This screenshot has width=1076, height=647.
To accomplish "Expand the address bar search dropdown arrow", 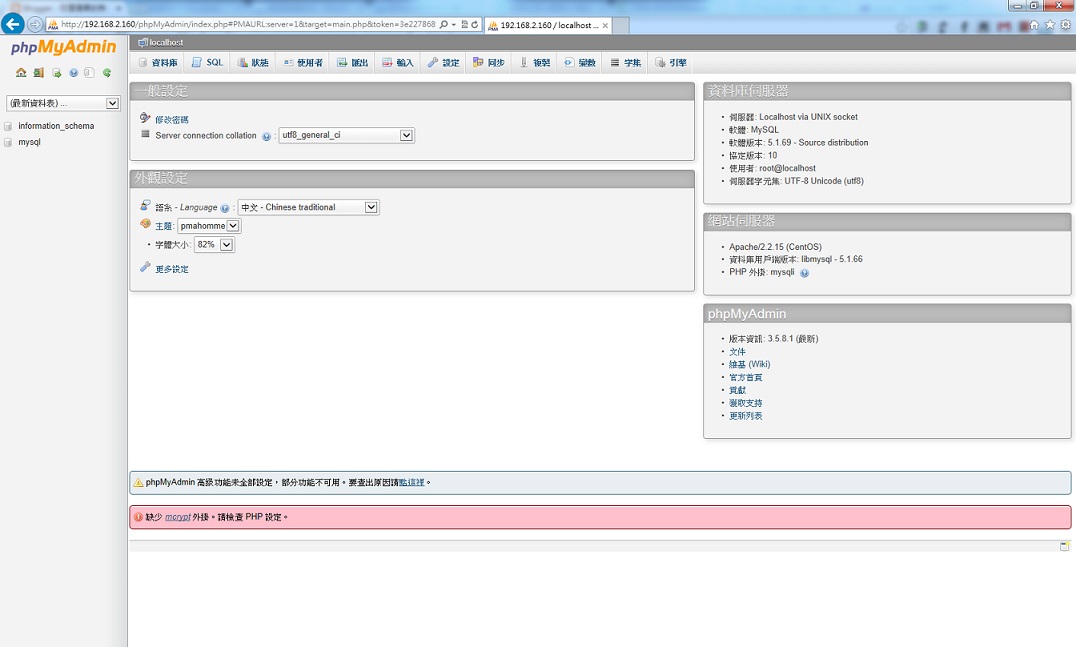I will [x=454, y=25].
